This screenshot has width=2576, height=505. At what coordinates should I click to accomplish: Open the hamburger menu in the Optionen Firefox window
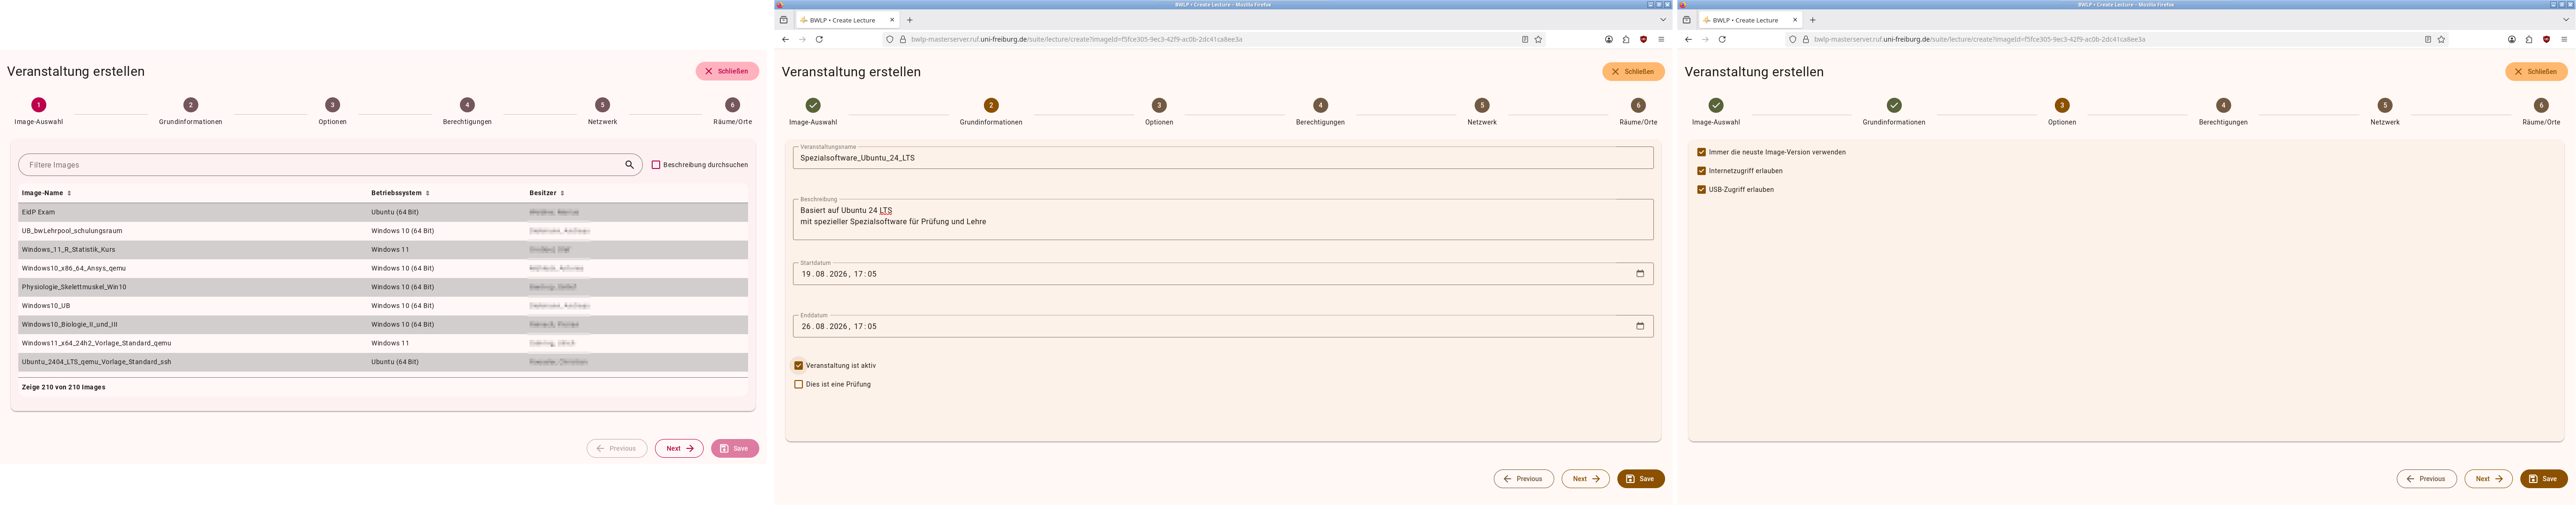(2564, 39)
